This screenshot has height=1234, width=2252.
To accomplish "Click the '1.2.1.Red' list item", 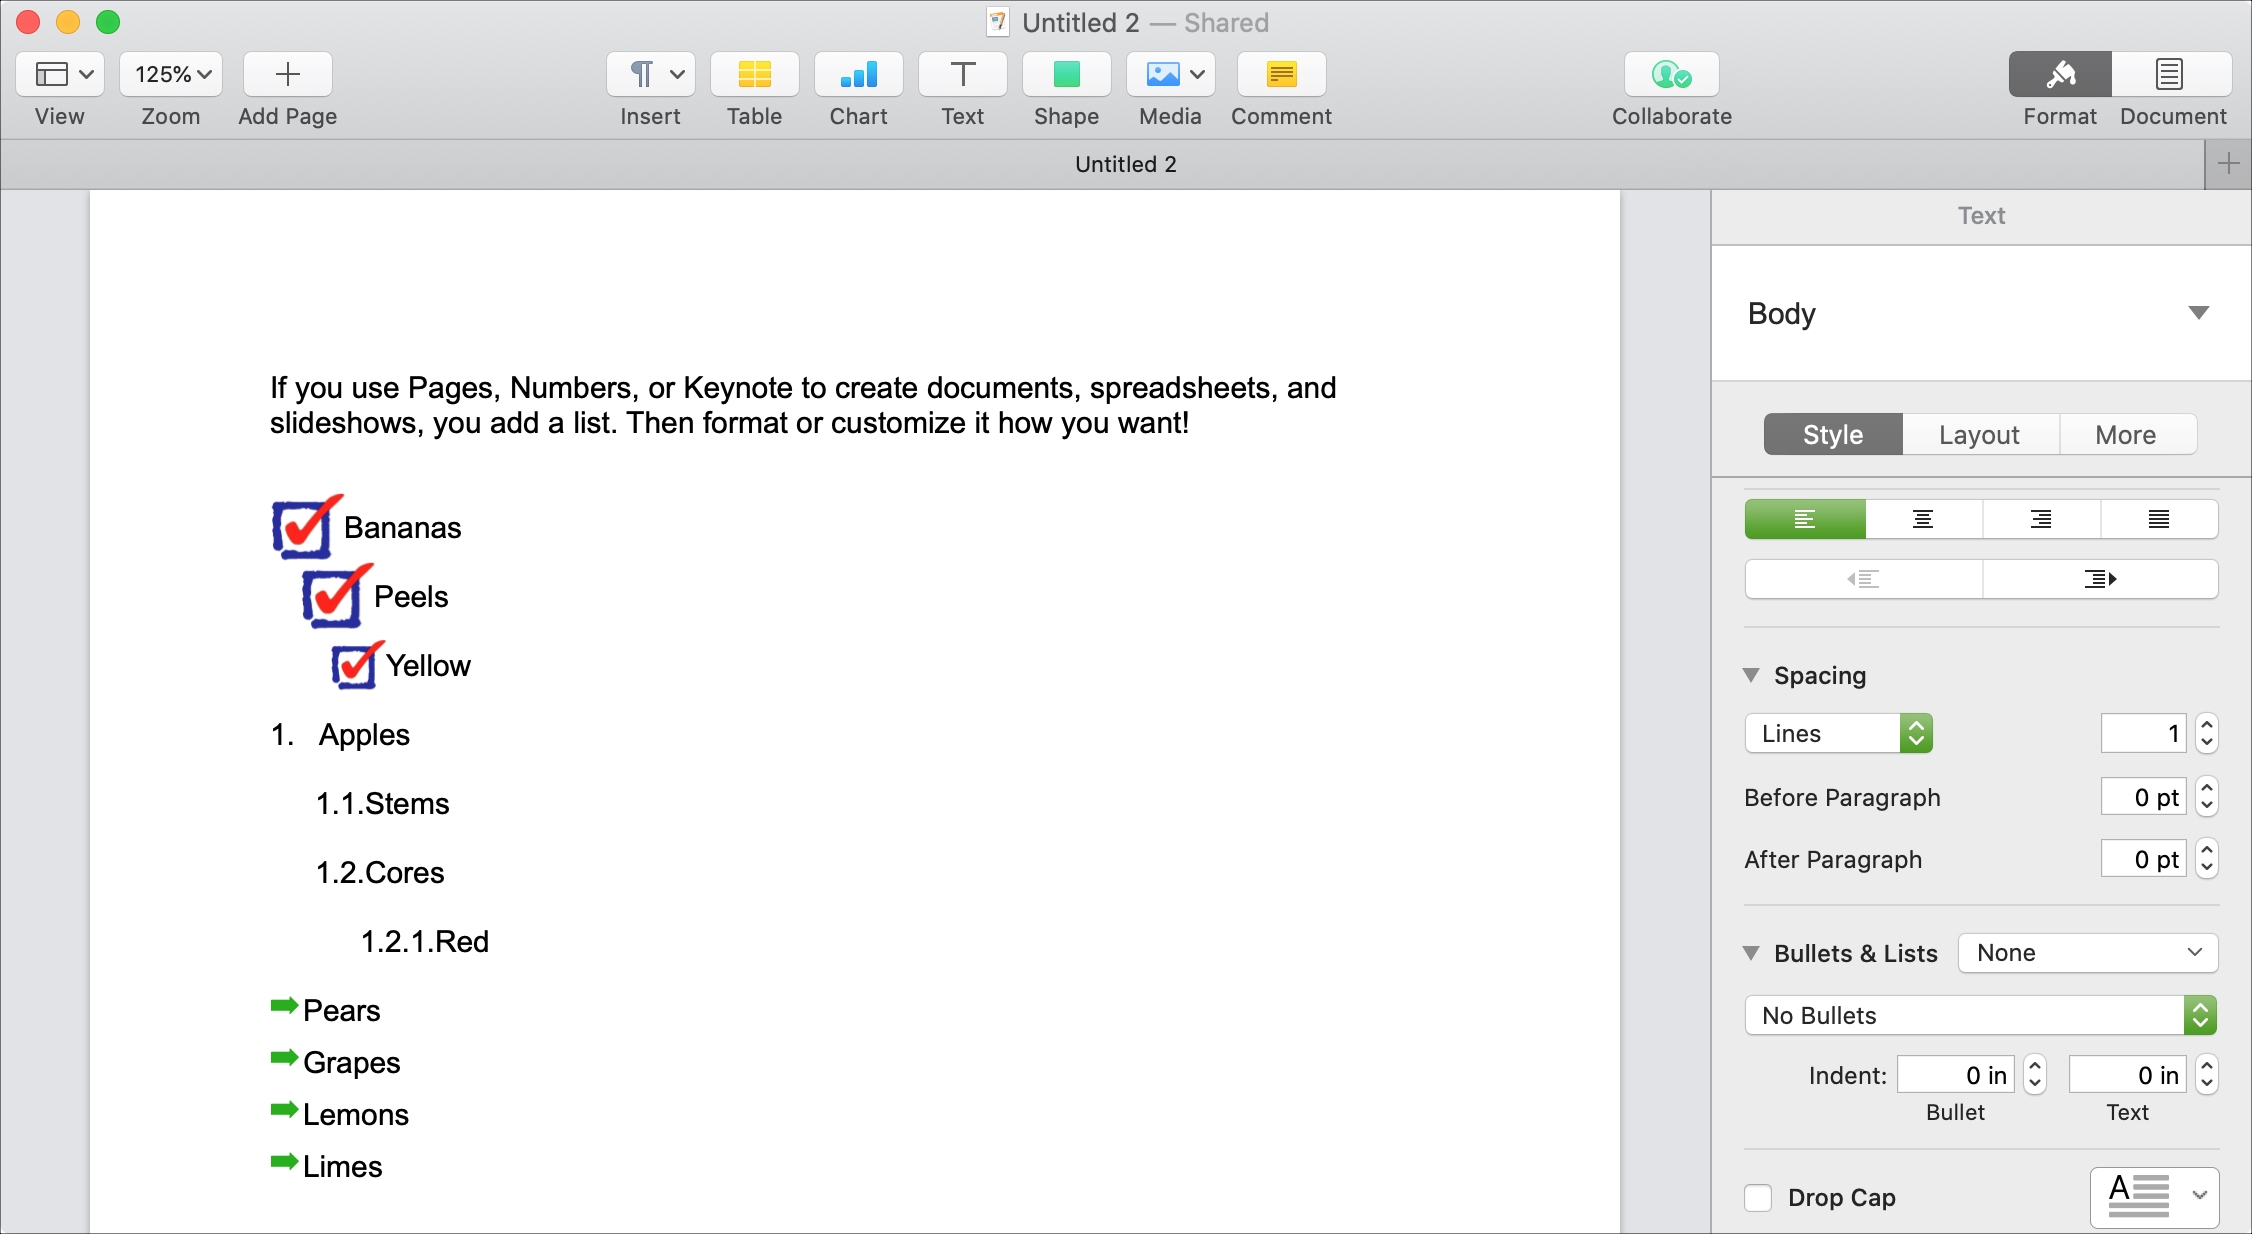I will point(425,941).
